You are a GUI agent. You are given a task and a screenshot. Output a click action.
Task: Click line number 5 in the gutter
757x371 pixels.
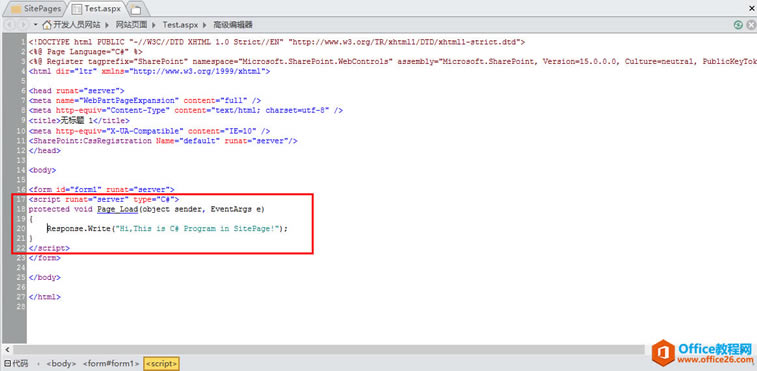(24, 81)
